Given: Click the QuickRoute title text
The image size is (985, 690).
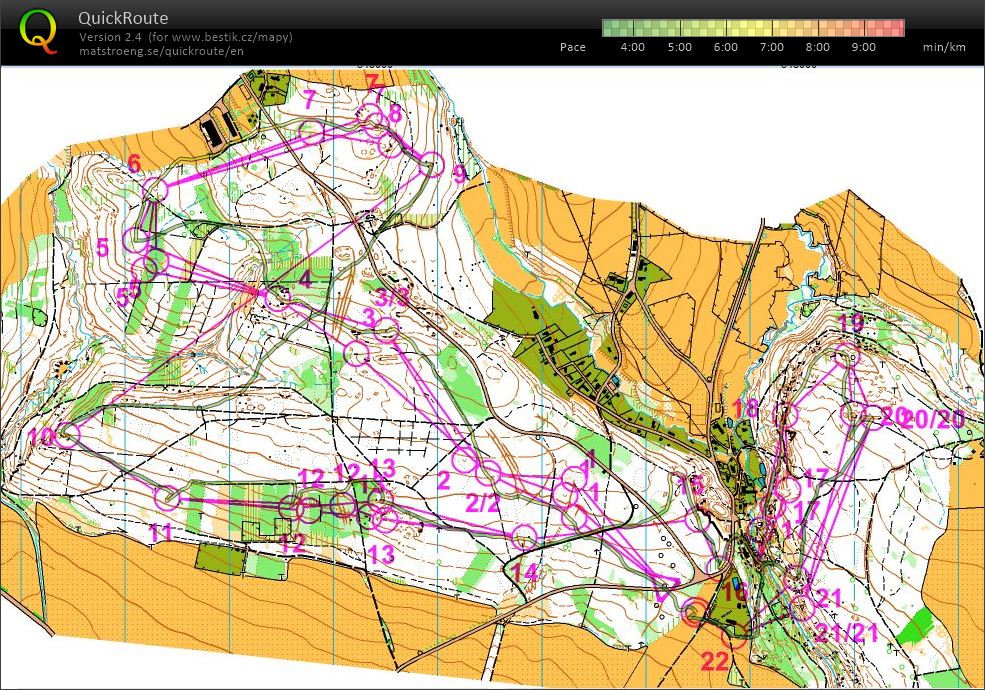Looking at the screenshot, I should [123, 18].
